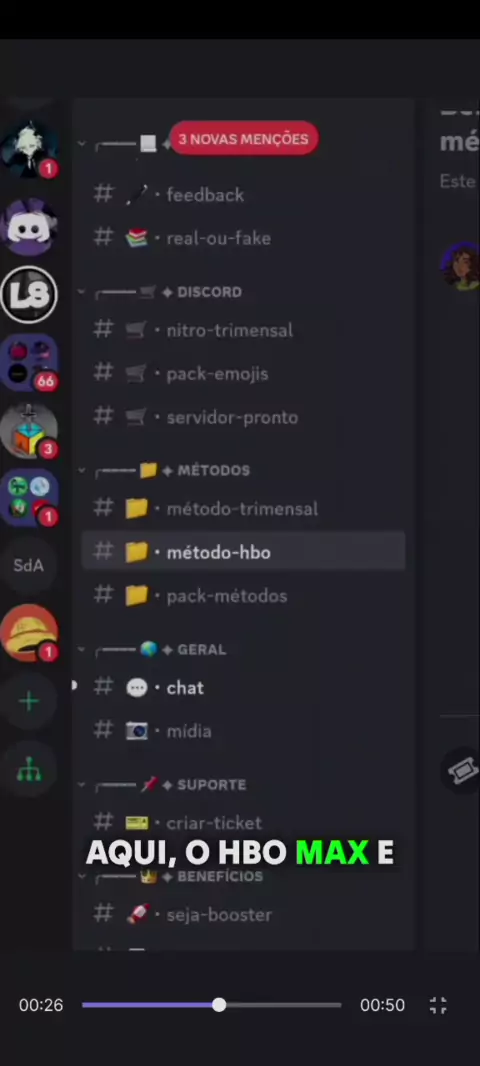The height and width of the screenshot is (1066, 480).
Task: Open the criar-ticket channel
Action: coord(243,823)
